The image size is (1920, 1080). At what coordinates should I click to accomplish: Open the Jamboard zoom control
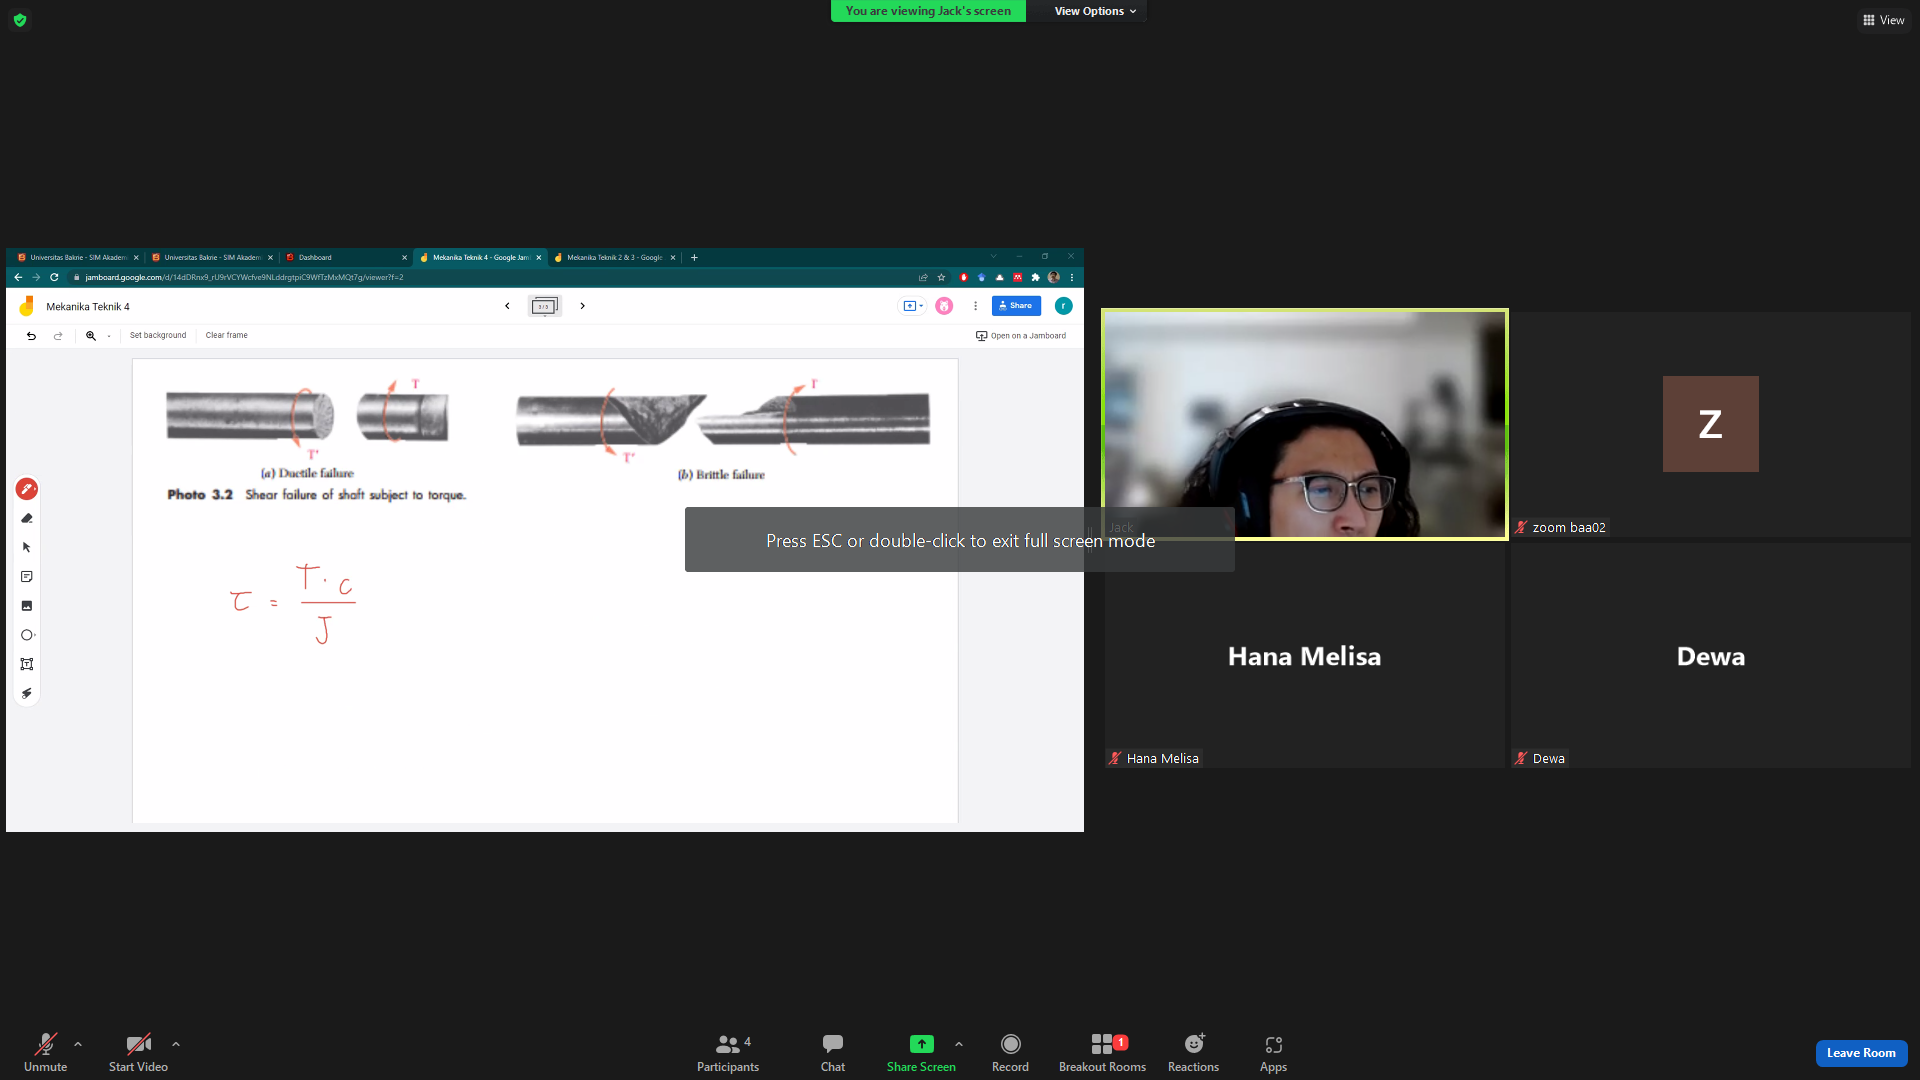tap(91, 336)
